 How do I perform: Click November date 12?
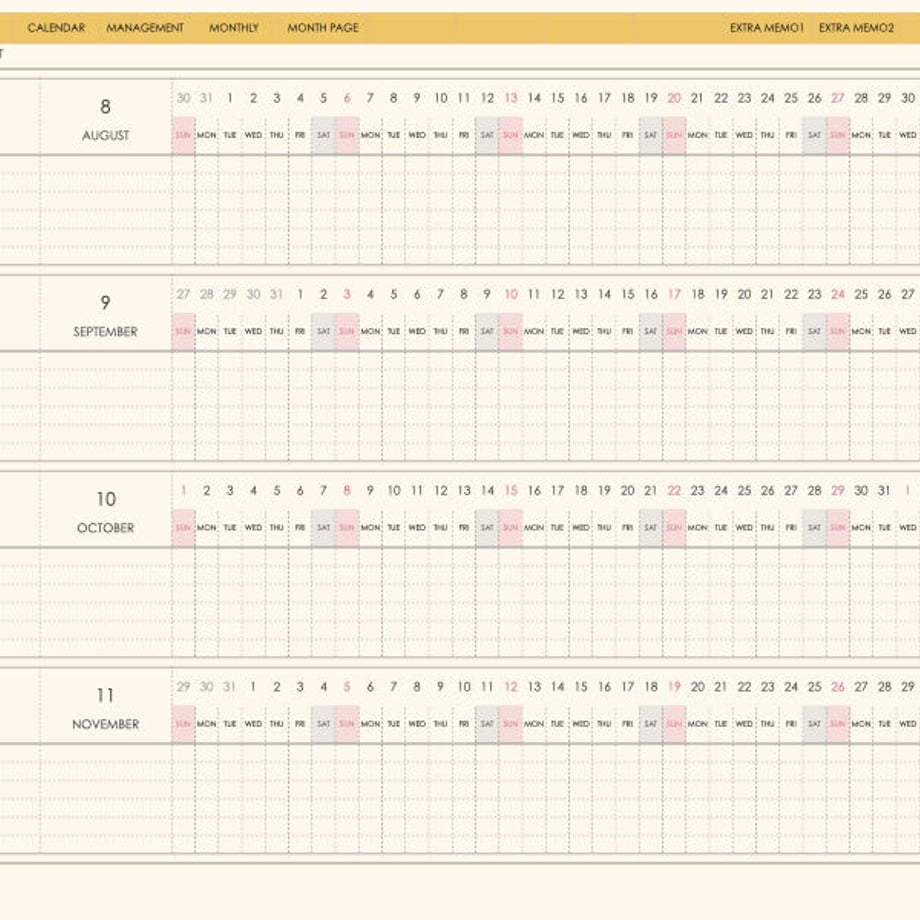(511, 686)
